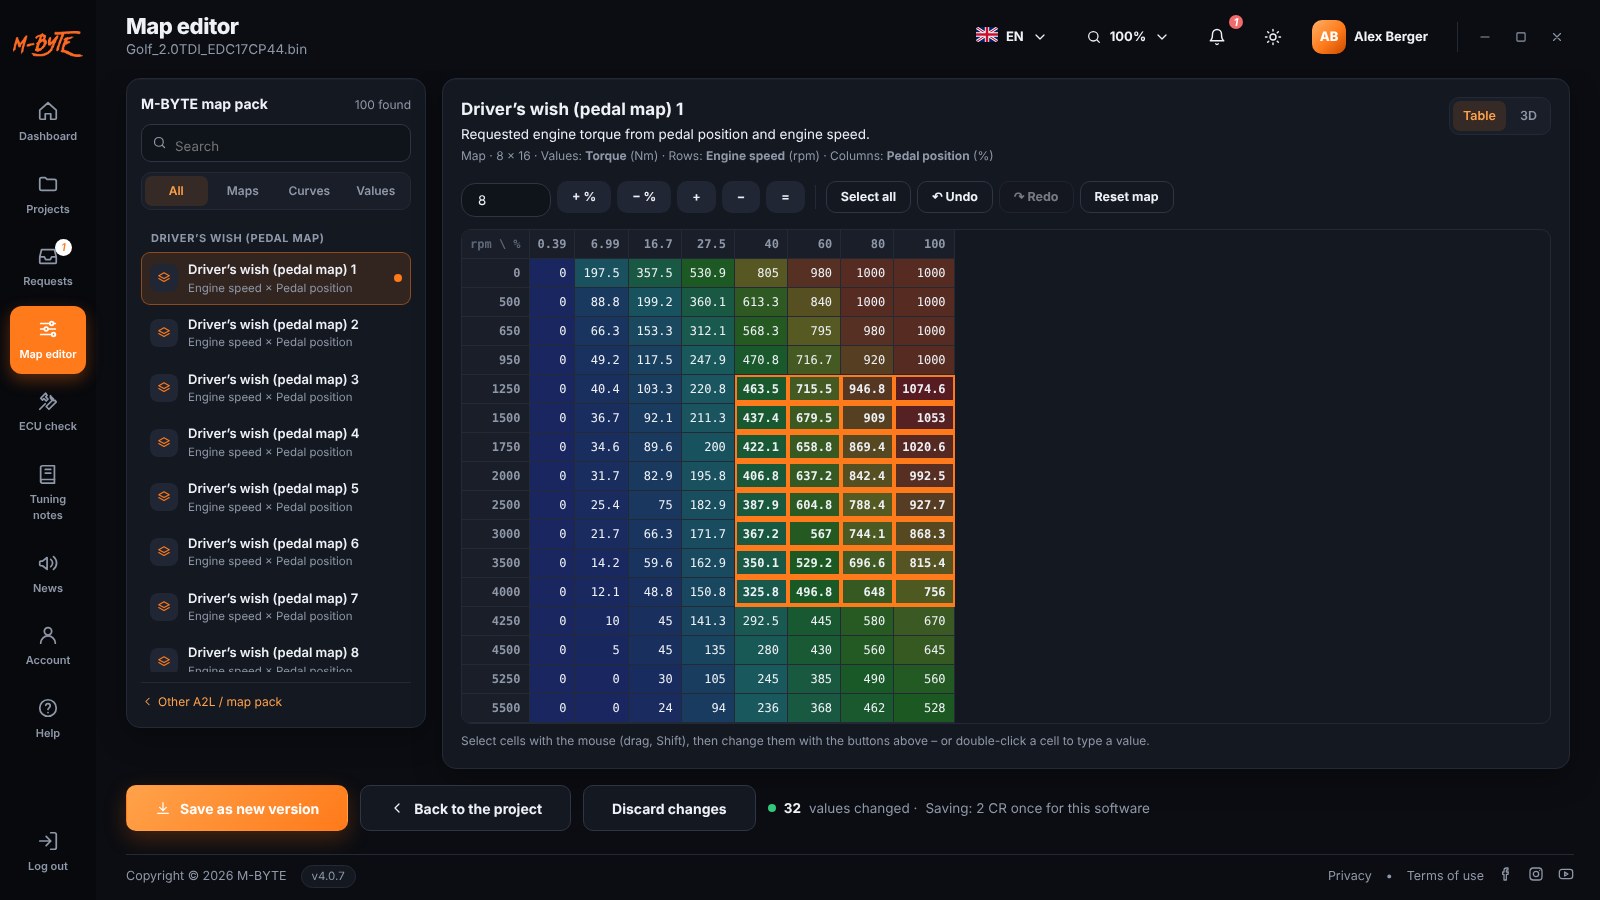1600x900 pixels.
Task: Open the YouTube link in the footer
Action: coord(1566,874)
